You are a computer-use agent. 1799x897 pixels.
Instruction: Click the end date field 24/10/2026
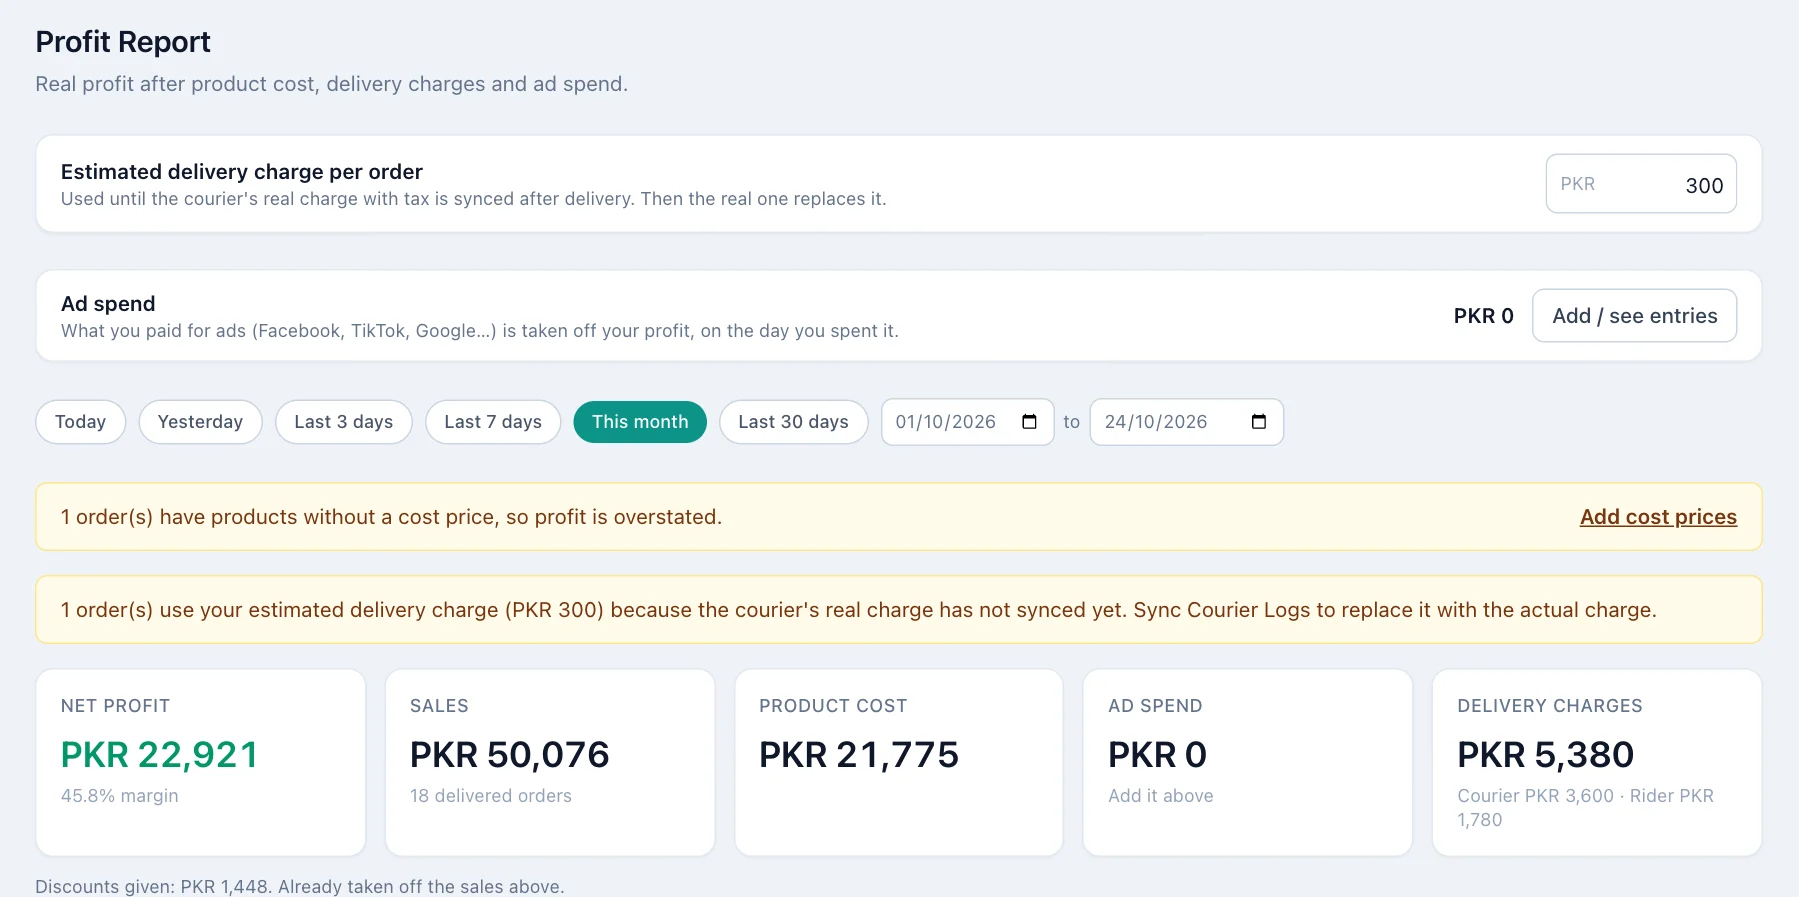pyautogui.click(x=1186, y=422)
